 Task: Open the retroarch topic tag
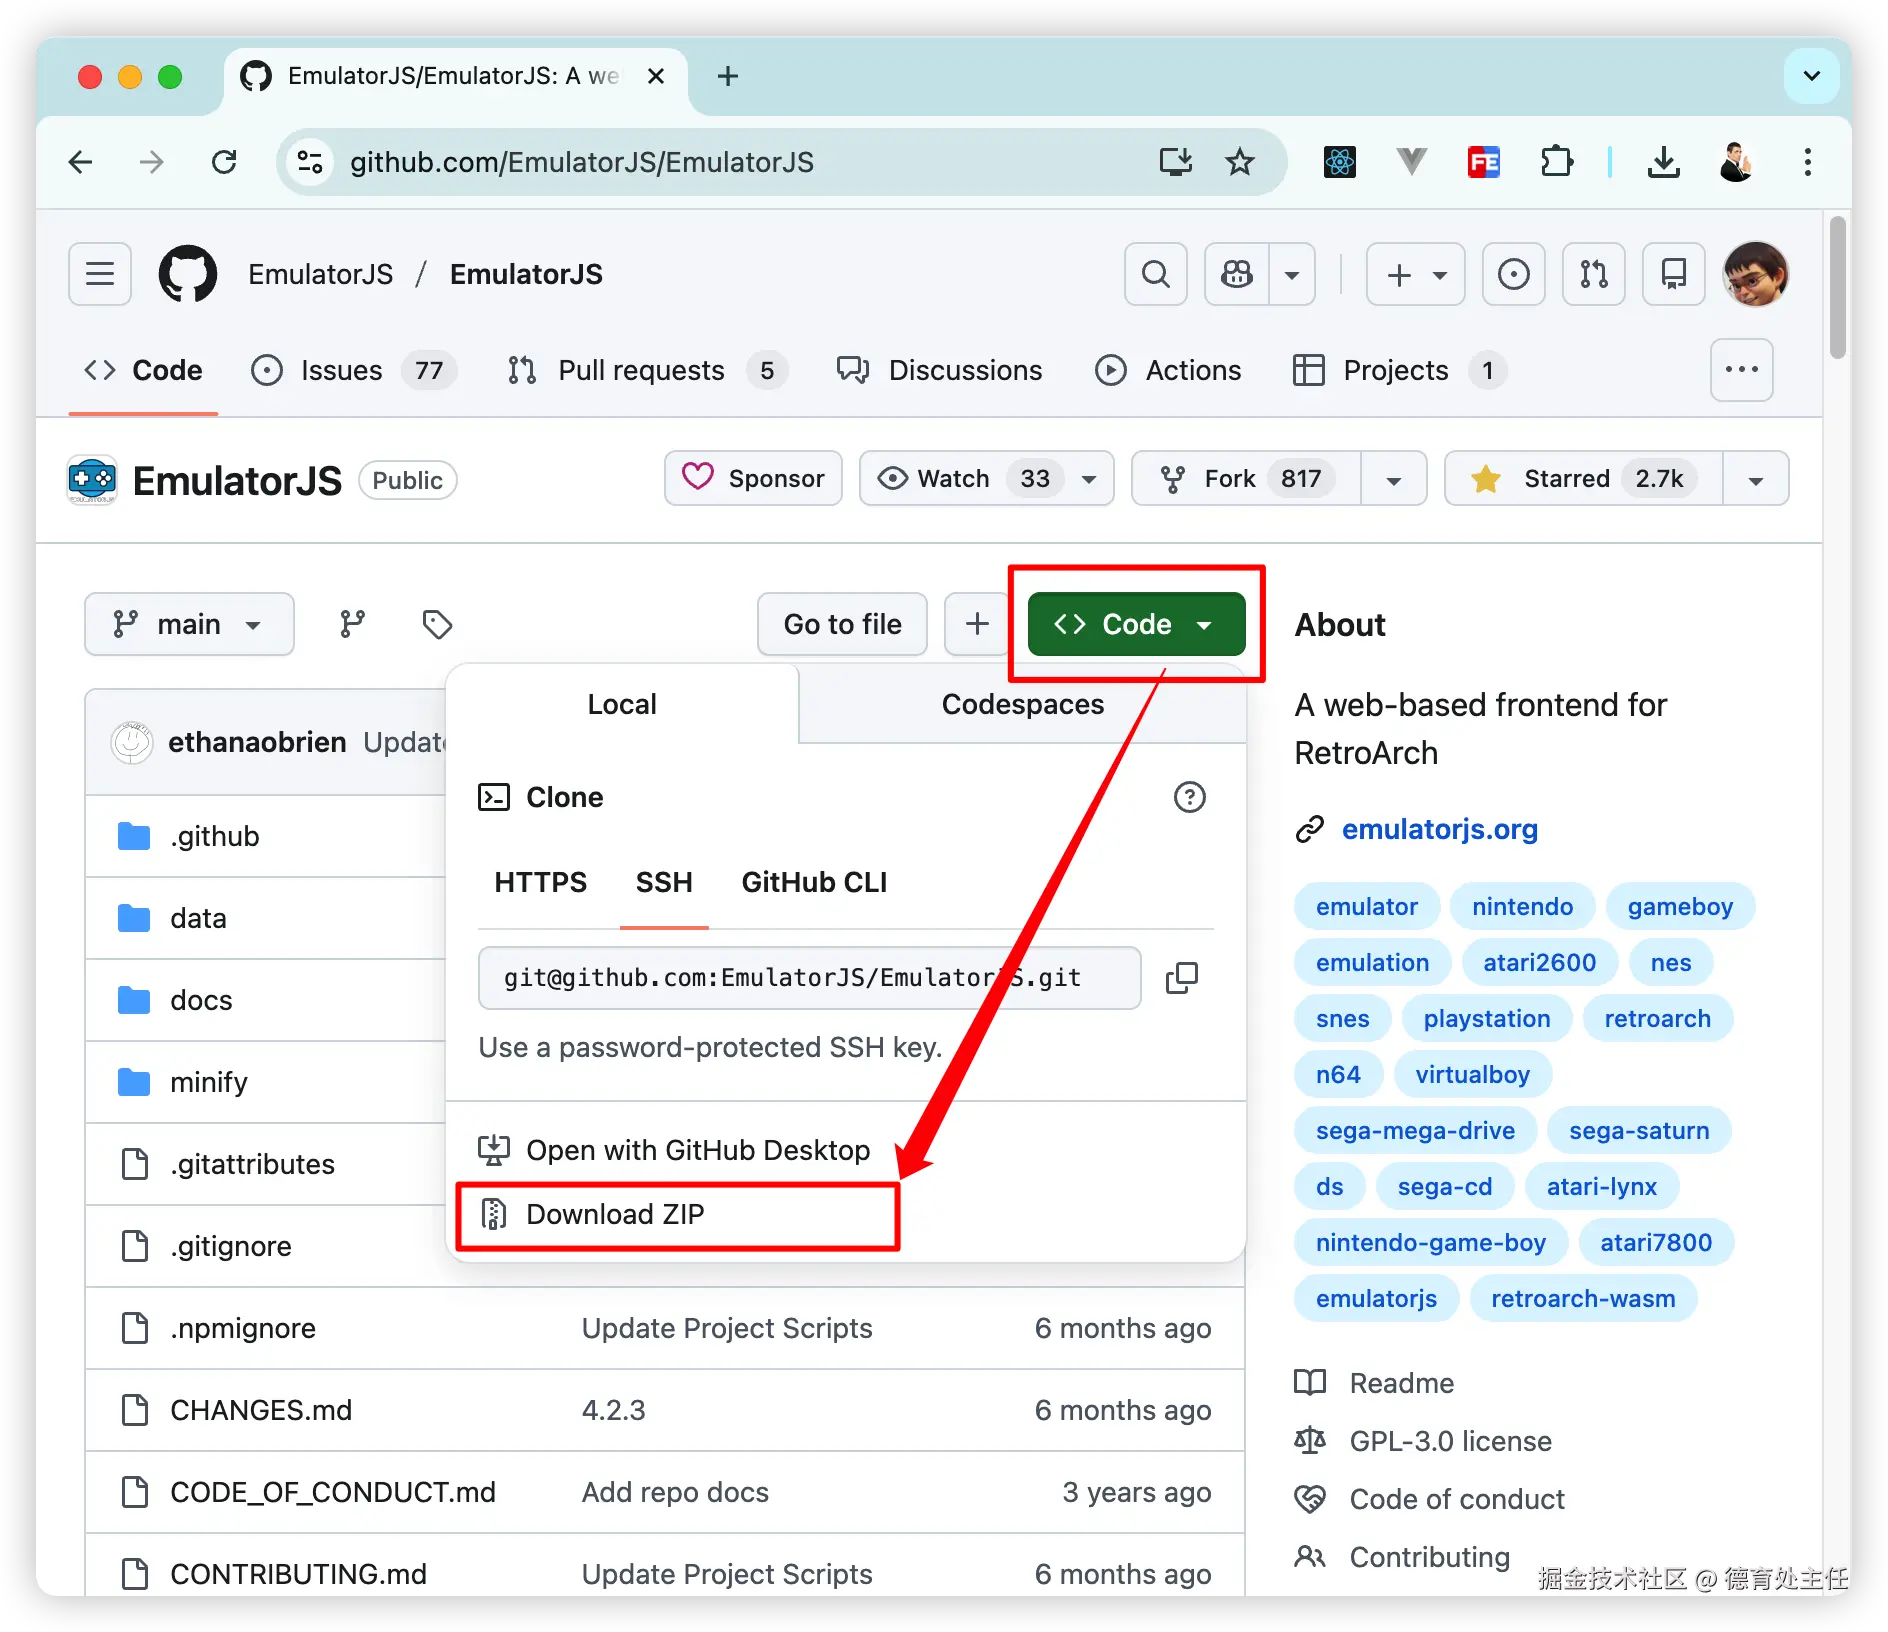(x=1657, y=1018)
